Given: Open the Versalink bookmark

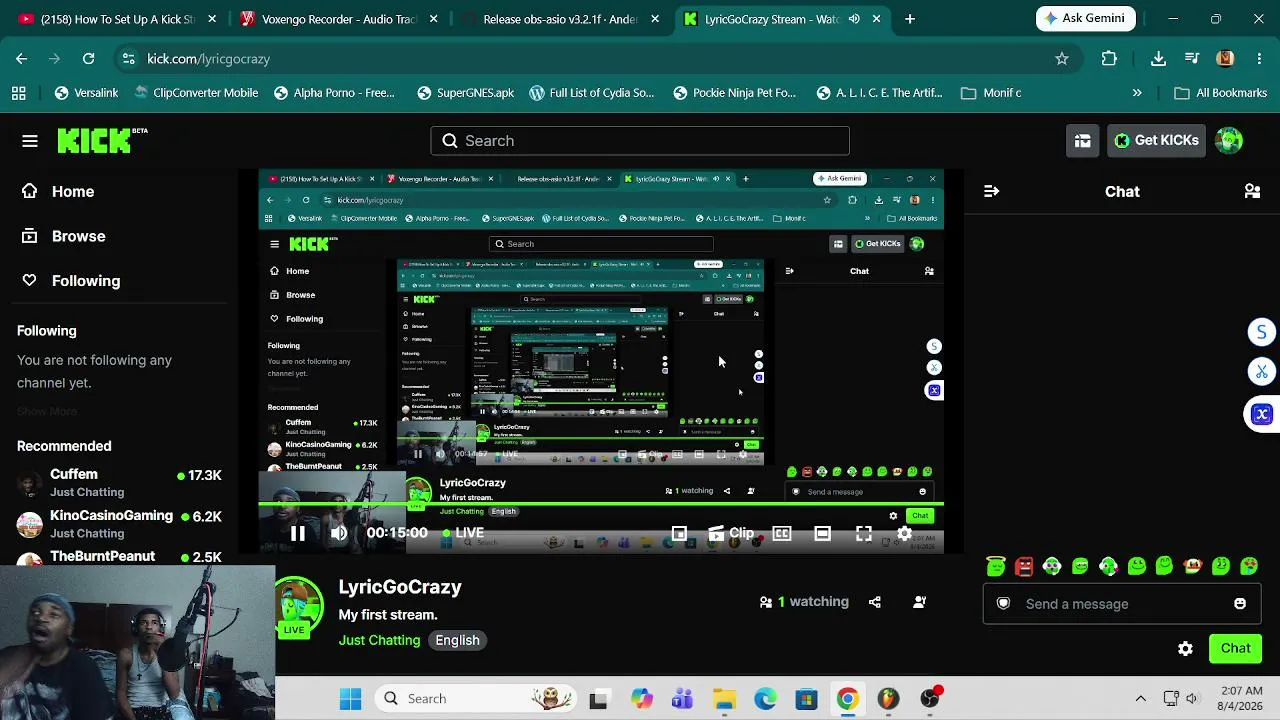Looking at the screenshot, I should pos(86,93).
